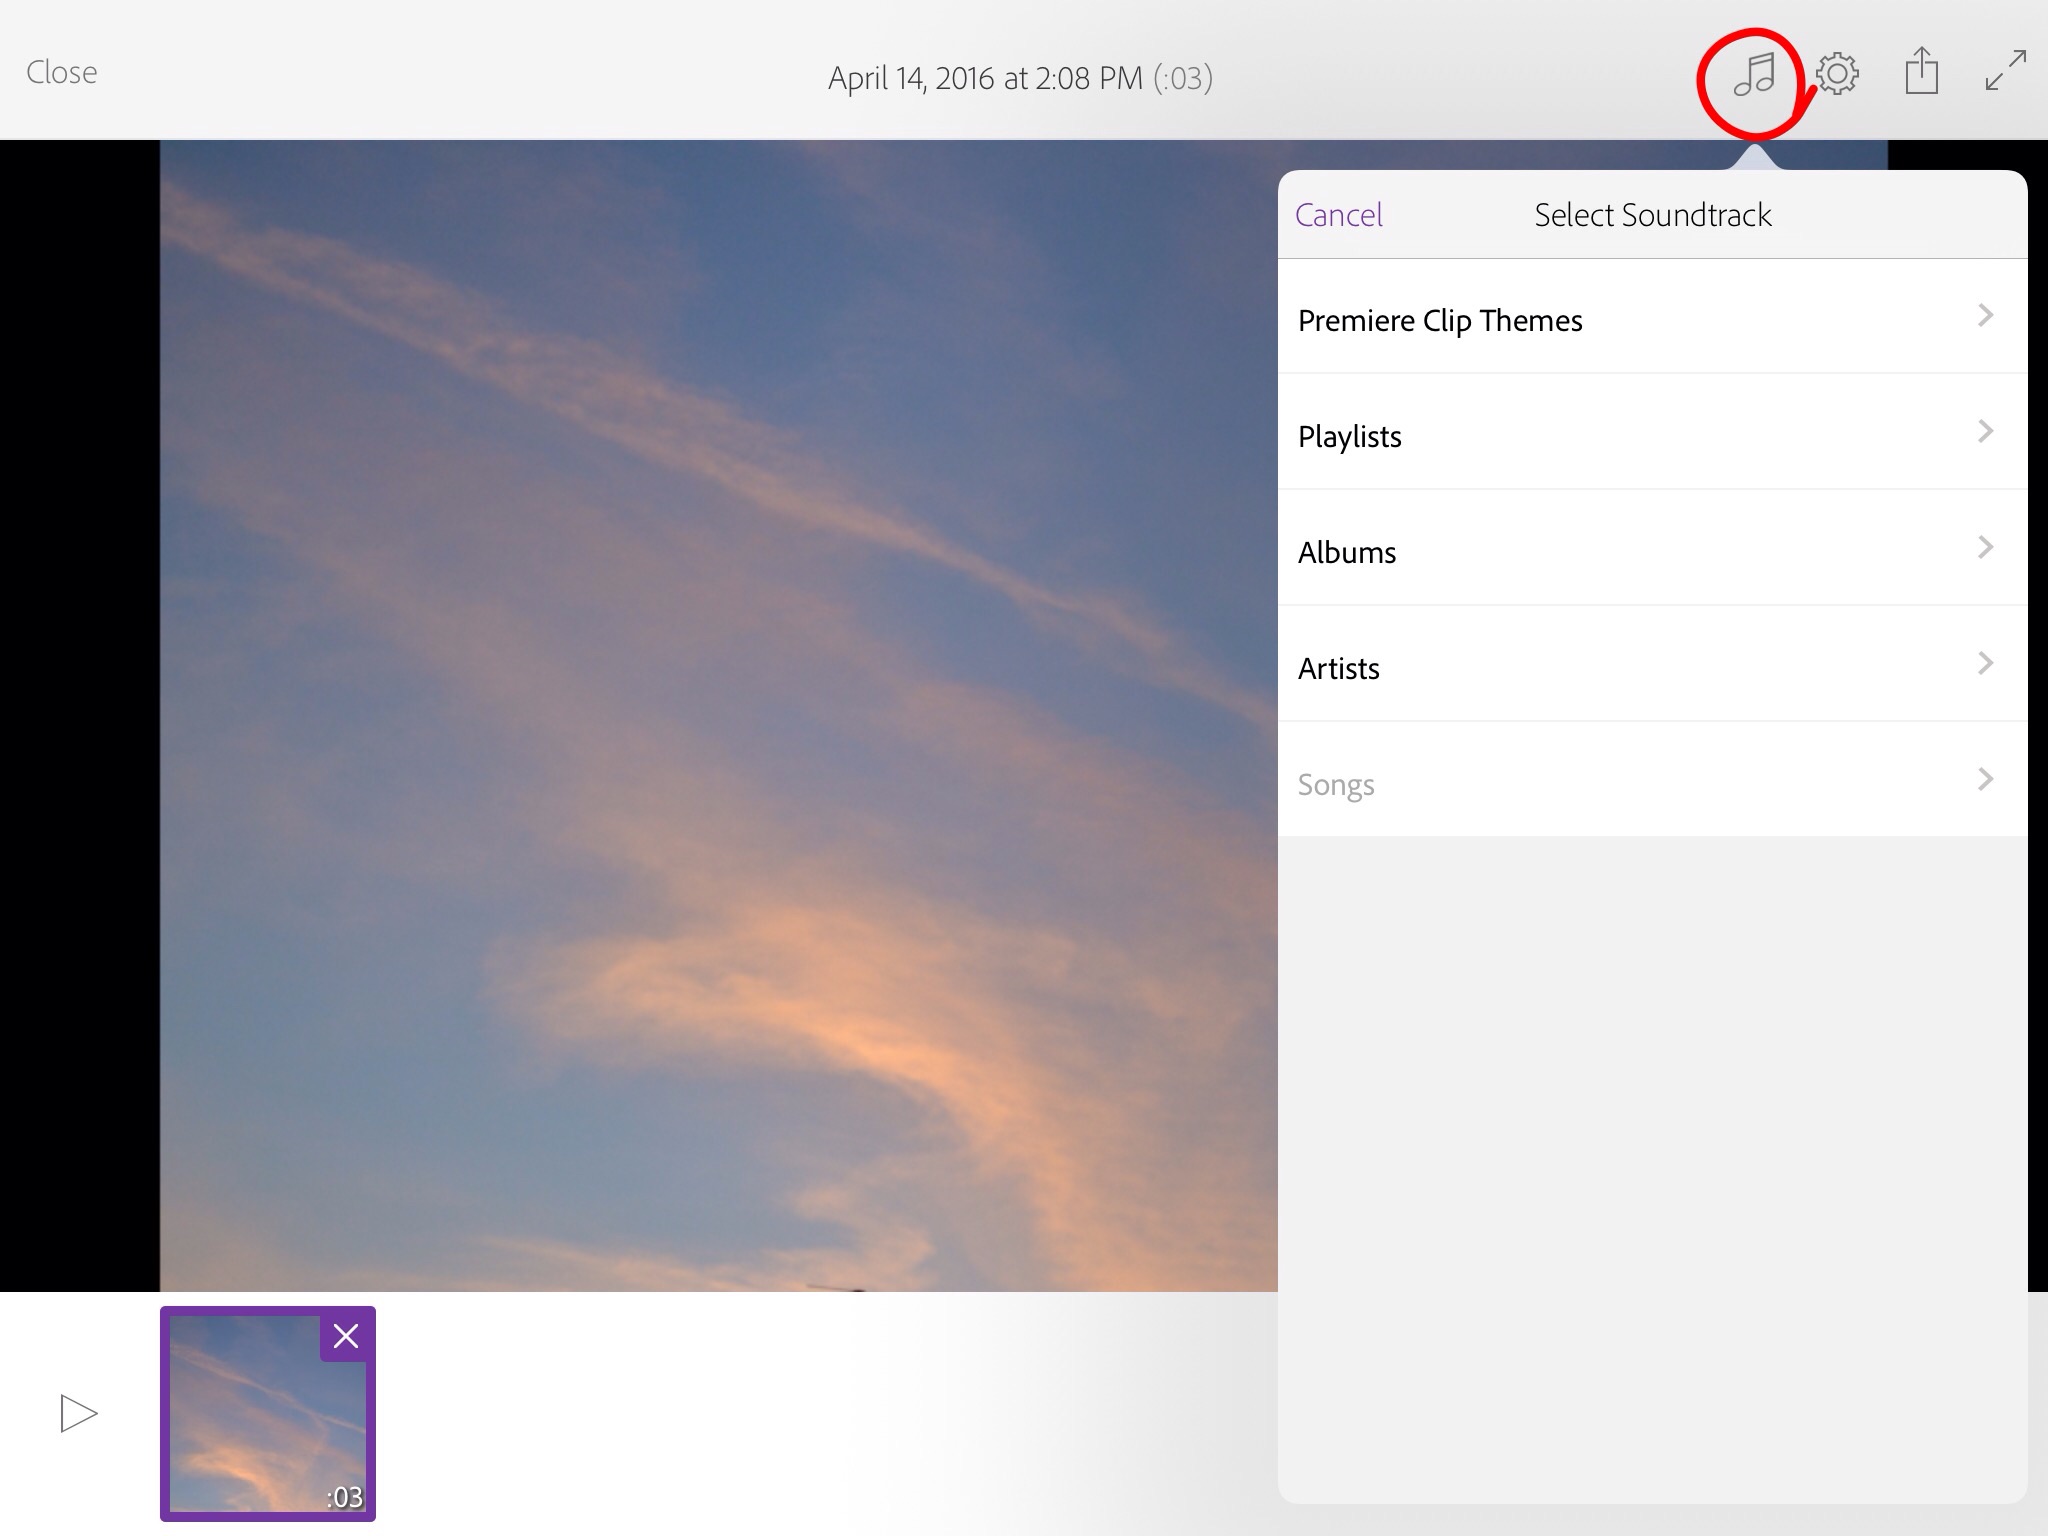Cancel the Select Soundtrack popover
The height and width of the screenshot is (1536, 2048).
point(1338,215)
